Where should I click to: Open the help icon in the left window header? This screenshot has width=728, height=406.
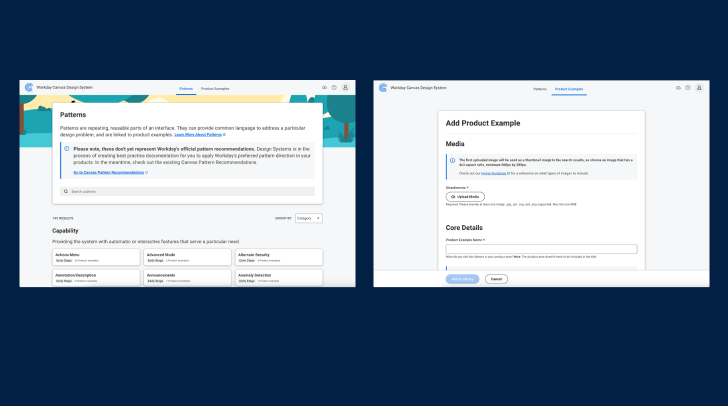(334, 88)
